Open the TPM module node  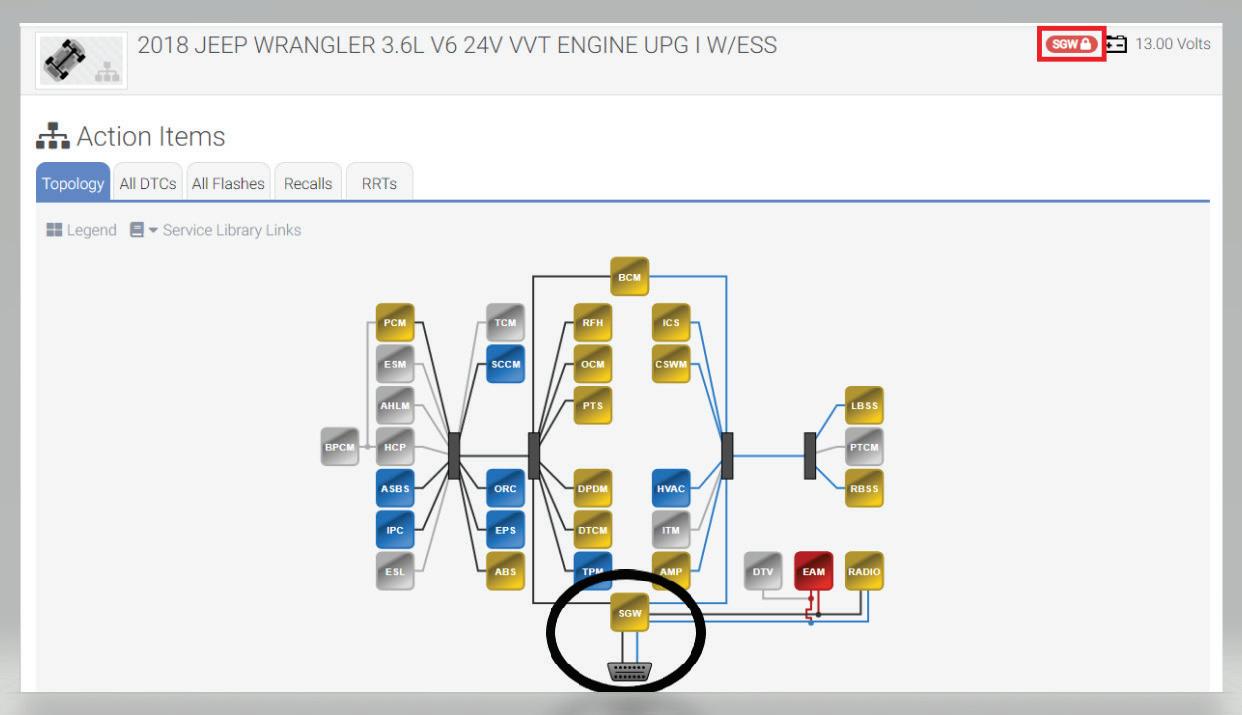[593, 570]
